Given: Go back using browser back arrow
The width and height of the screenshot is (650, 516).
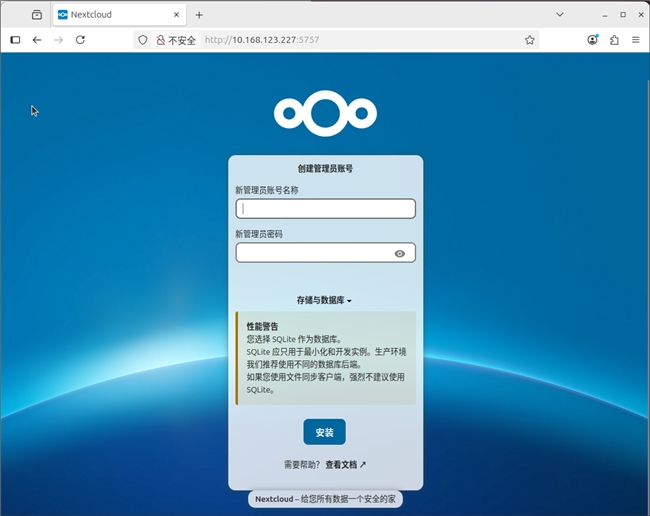Looking at the screenshot, I should click(x=37, y=40).
